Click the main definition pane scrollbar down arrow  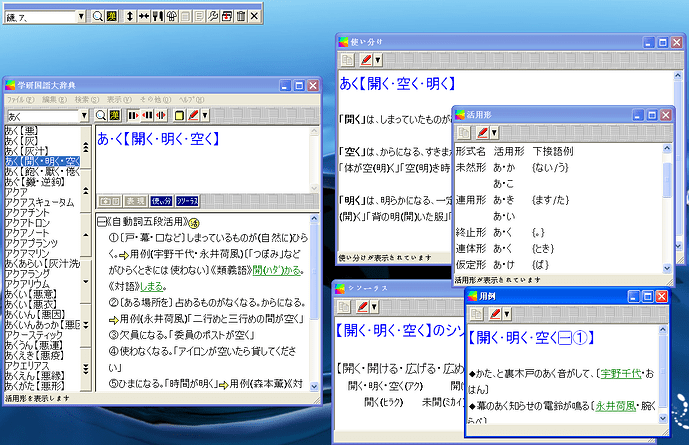pyautogui.click(x=314, y=386)
